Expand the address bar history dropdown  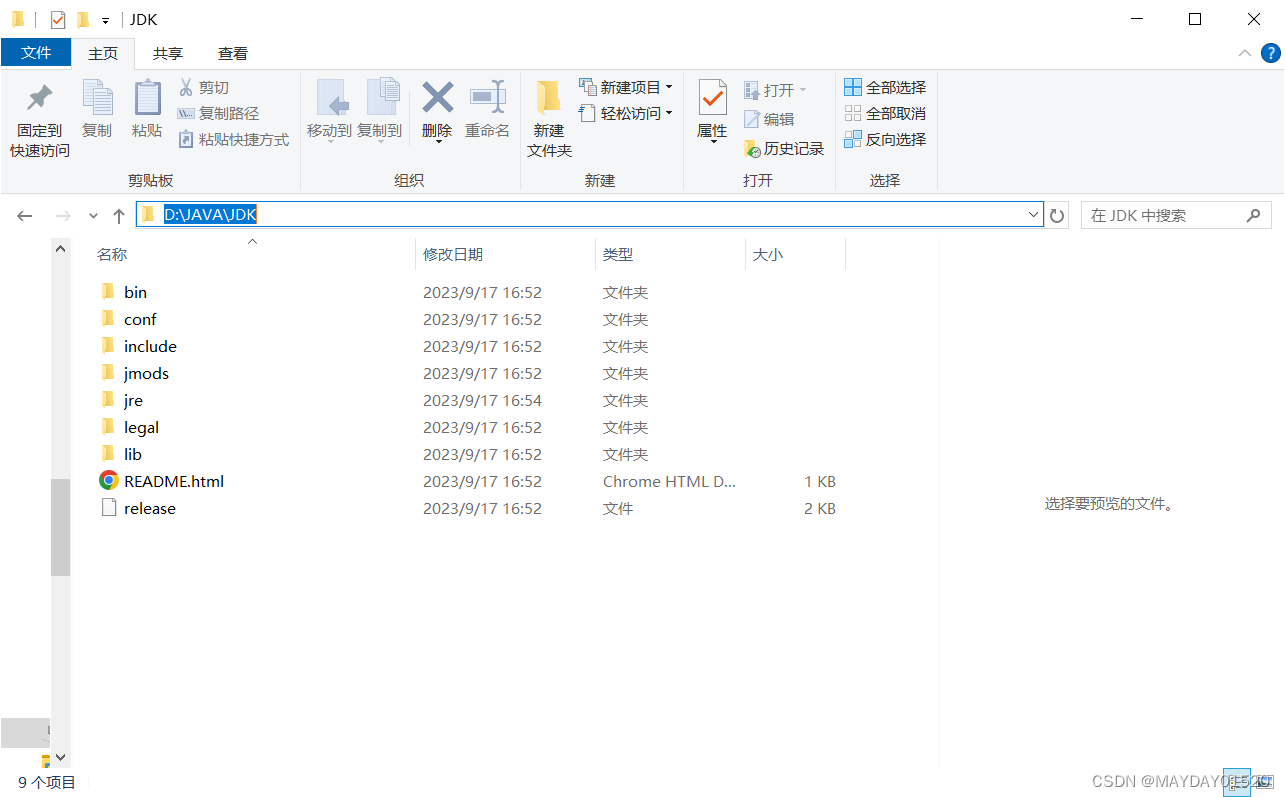(1034, 215)
